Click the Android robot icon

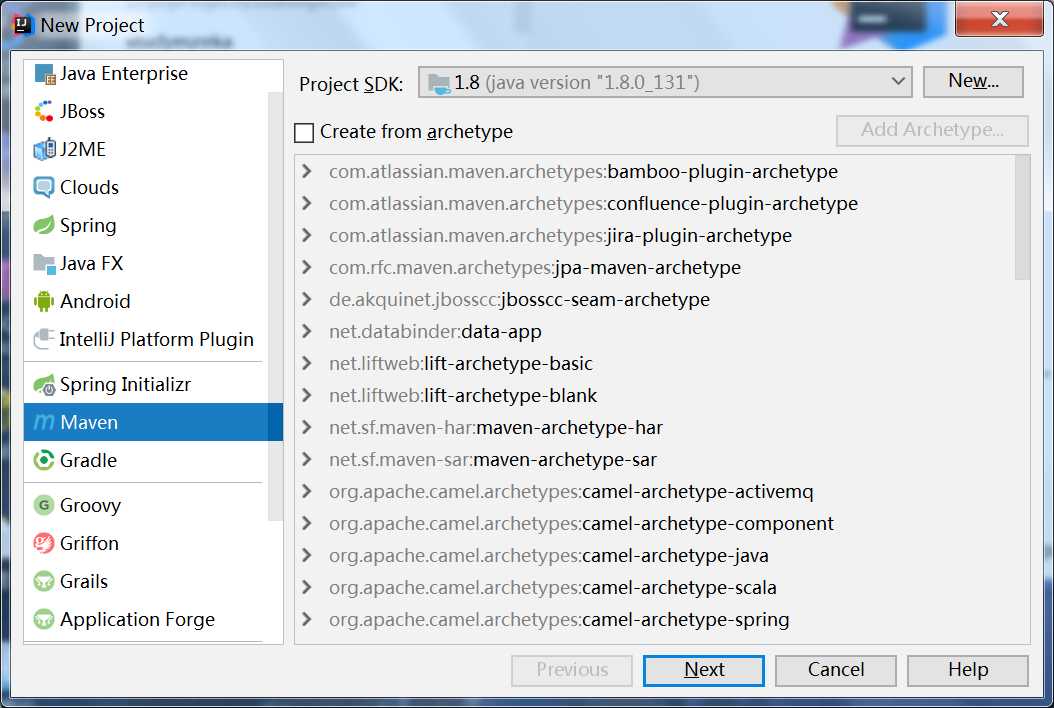click(x=44, y=301)
